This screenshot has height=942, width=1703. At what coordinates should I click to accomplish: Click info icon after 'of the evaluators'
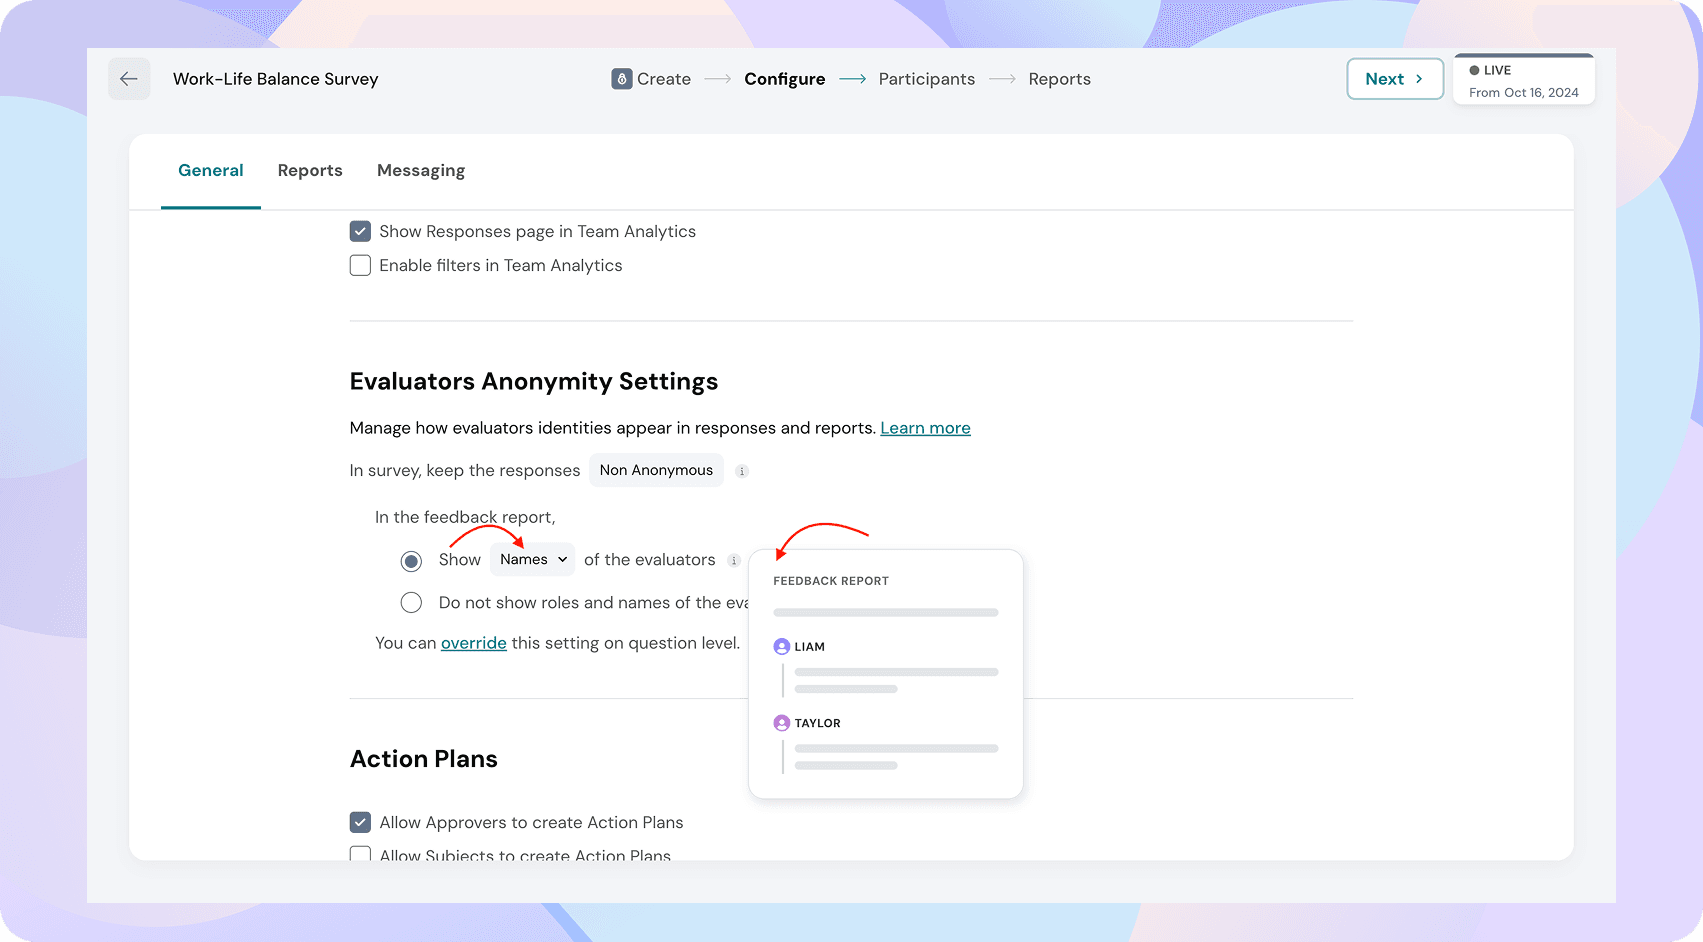734,561
